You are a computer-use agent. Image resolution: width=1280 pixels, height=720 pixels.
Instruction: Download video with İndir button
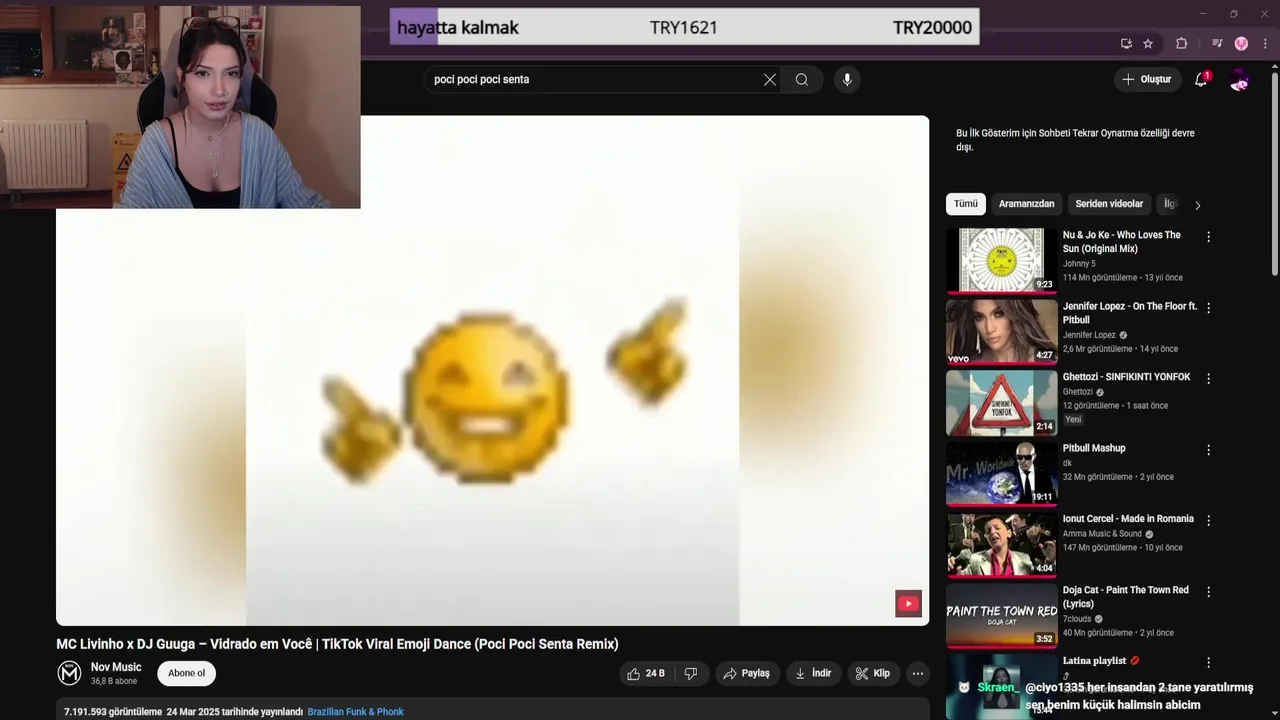click(813, 674)
